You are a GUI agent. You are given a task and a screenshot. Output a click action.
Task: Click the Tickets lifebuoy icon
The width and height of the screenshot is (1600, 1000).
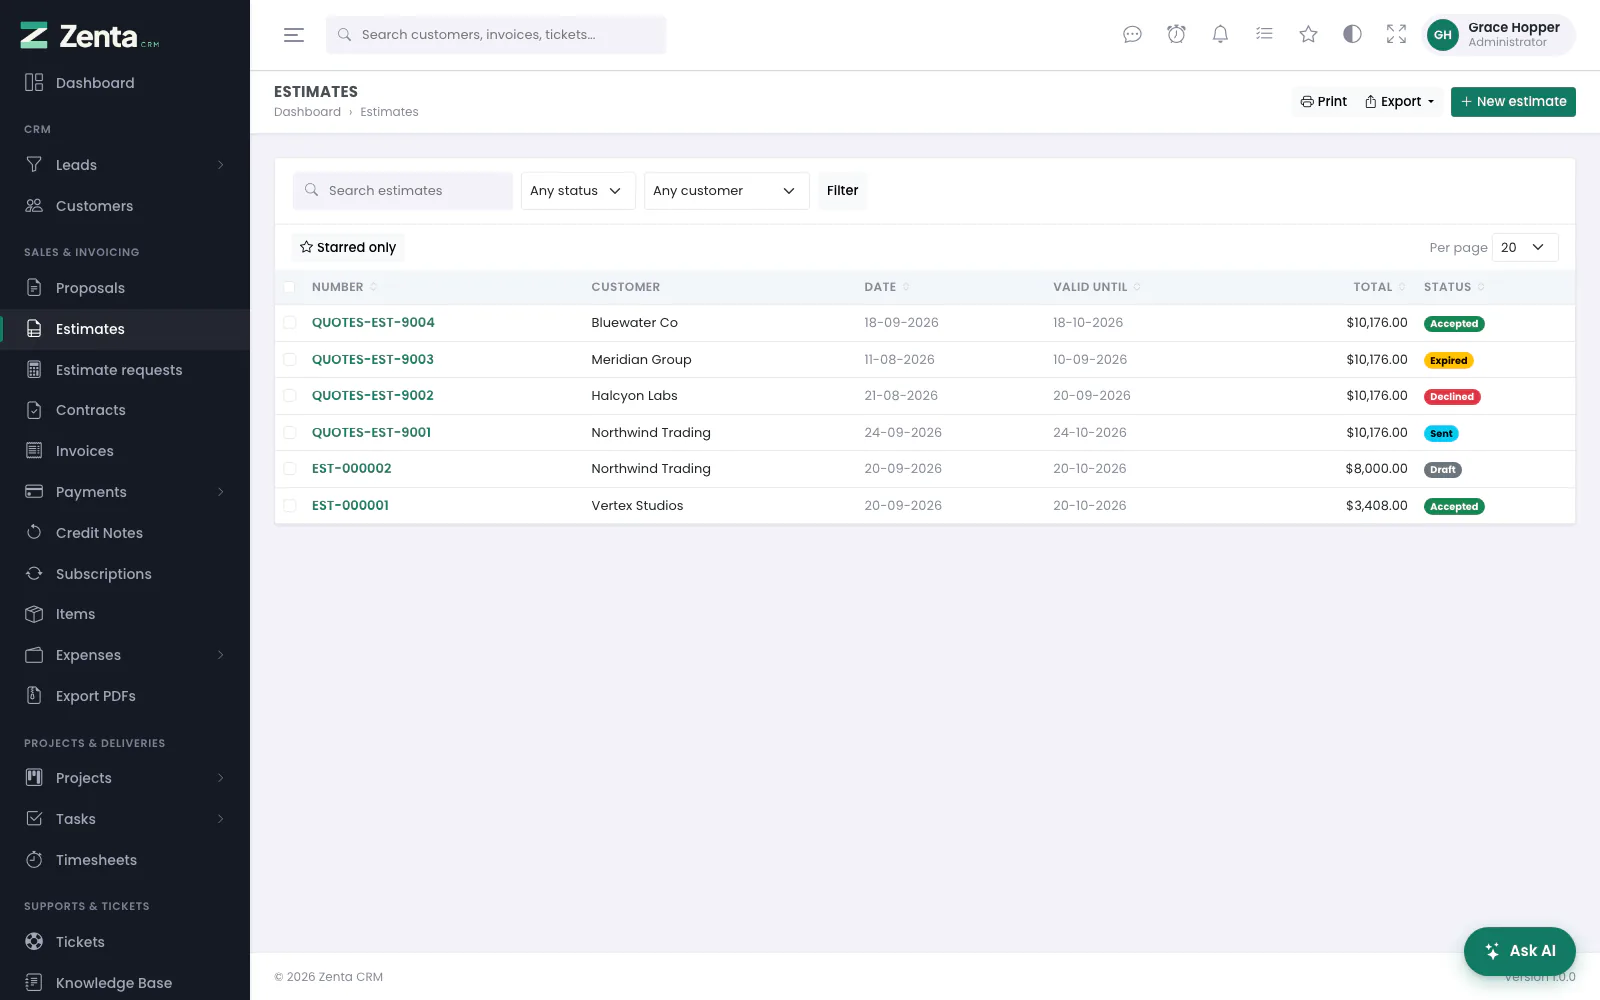click(34, 942)
